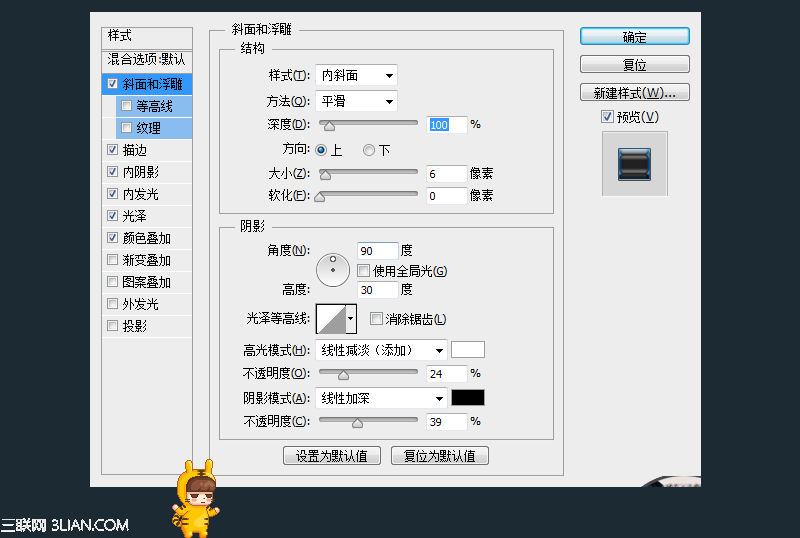Toggle the 内发光 checkbox
Viewport: 800px width, 538px height.
112,193
